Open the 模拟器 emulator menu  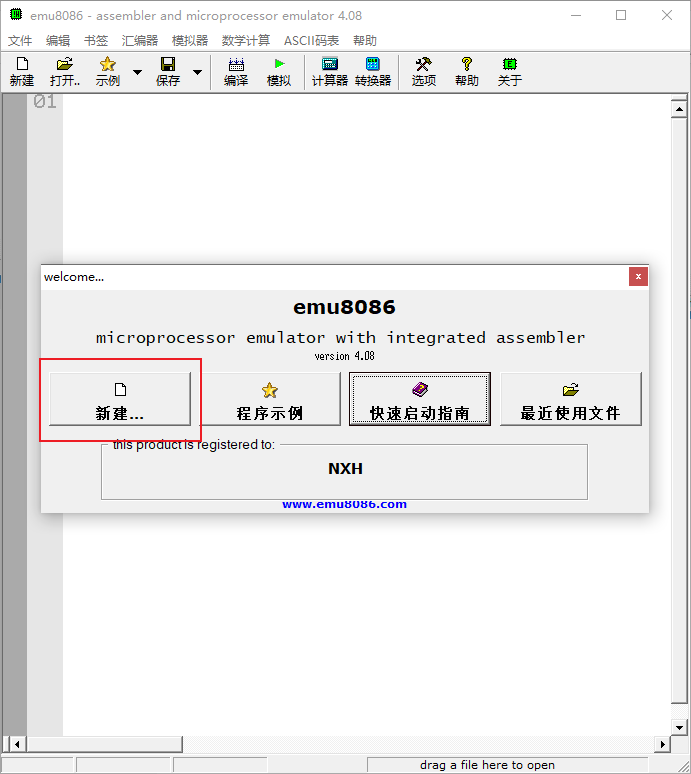190,40
